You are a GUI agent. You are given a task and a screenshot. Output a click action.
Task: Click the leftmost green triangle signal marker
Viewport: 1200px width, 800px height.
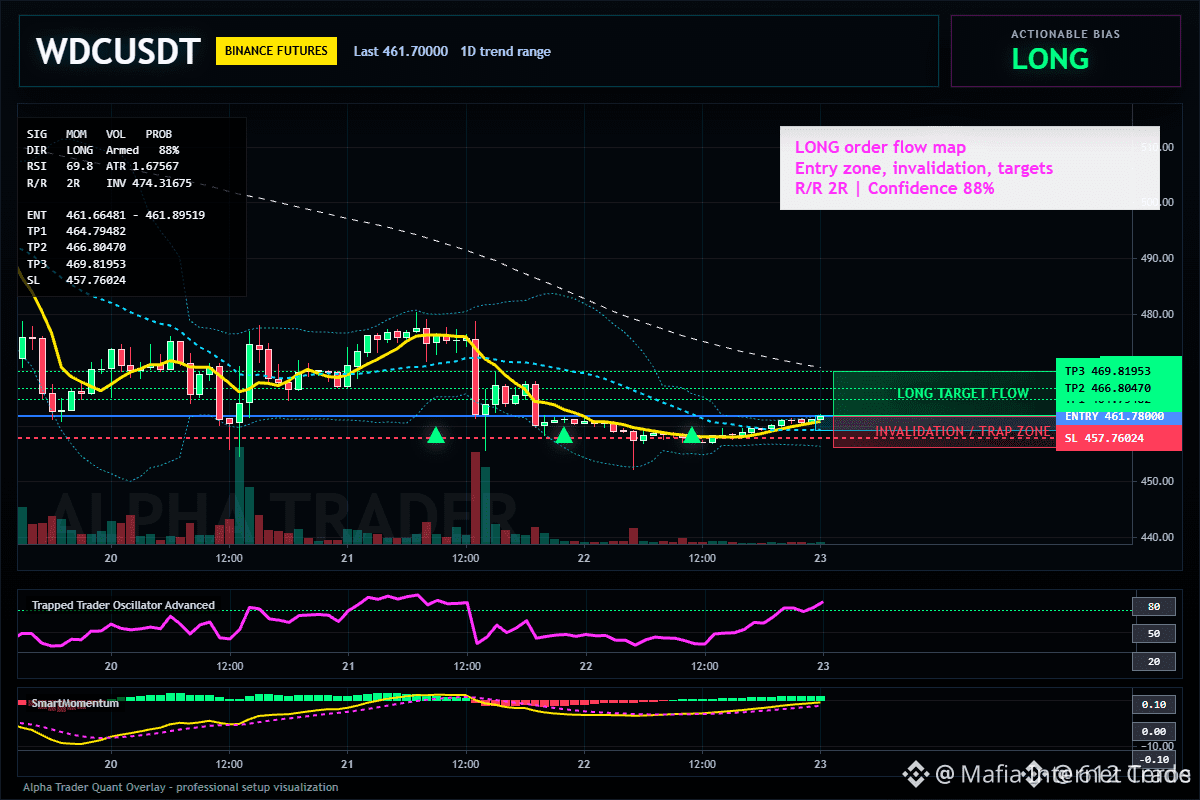pos(436,435)
